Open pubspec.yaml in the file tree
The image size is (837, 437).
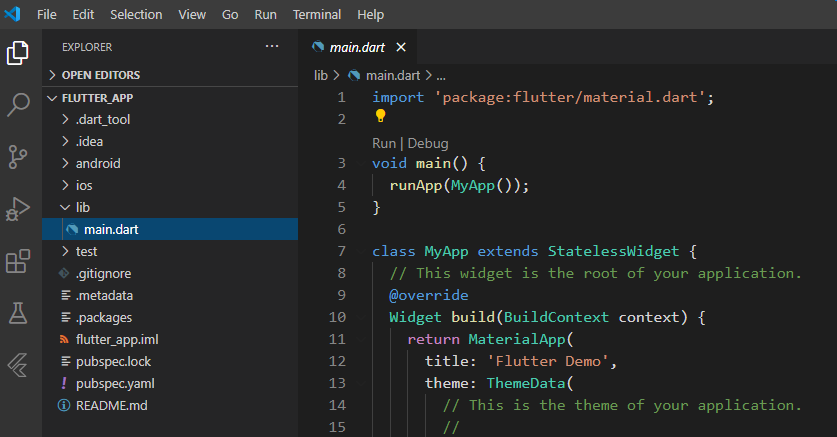114,383
